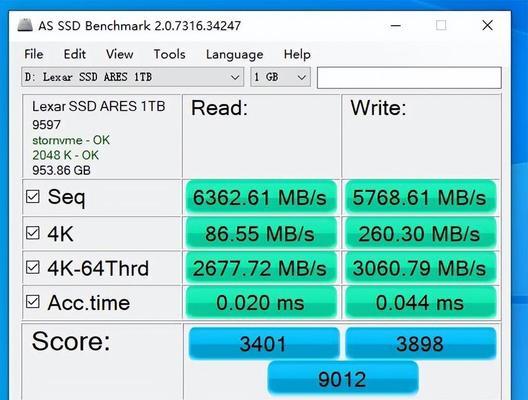This screenshot has width=528, height=400.
Task: Click the Seq write result 5768.61 MB/s
Action: point(421,197)
